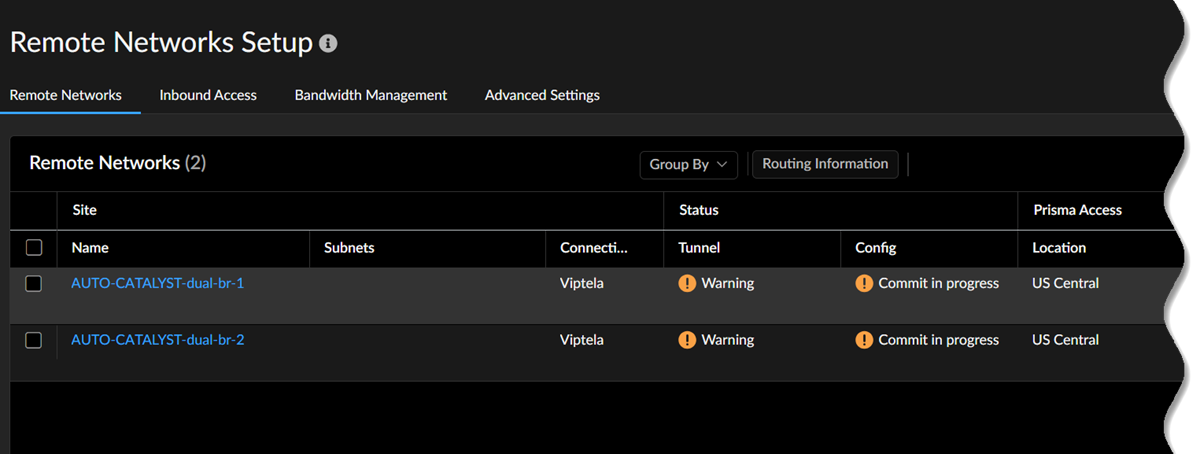This screenshot has height=454, width=1200.
Task: Click the Tunnel column header
Action: [x=699, y=248]
